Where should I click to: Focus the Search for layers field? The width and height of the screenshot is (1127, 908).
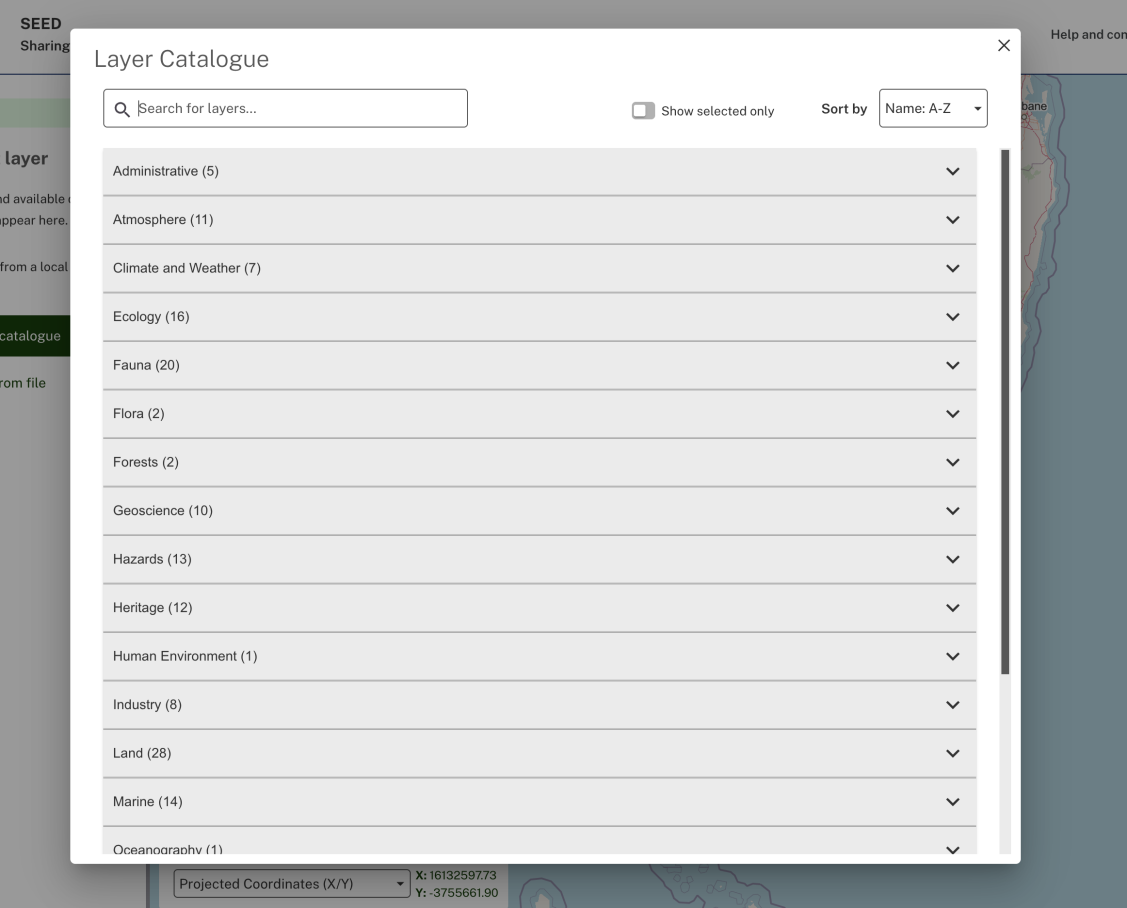(285, 109)
